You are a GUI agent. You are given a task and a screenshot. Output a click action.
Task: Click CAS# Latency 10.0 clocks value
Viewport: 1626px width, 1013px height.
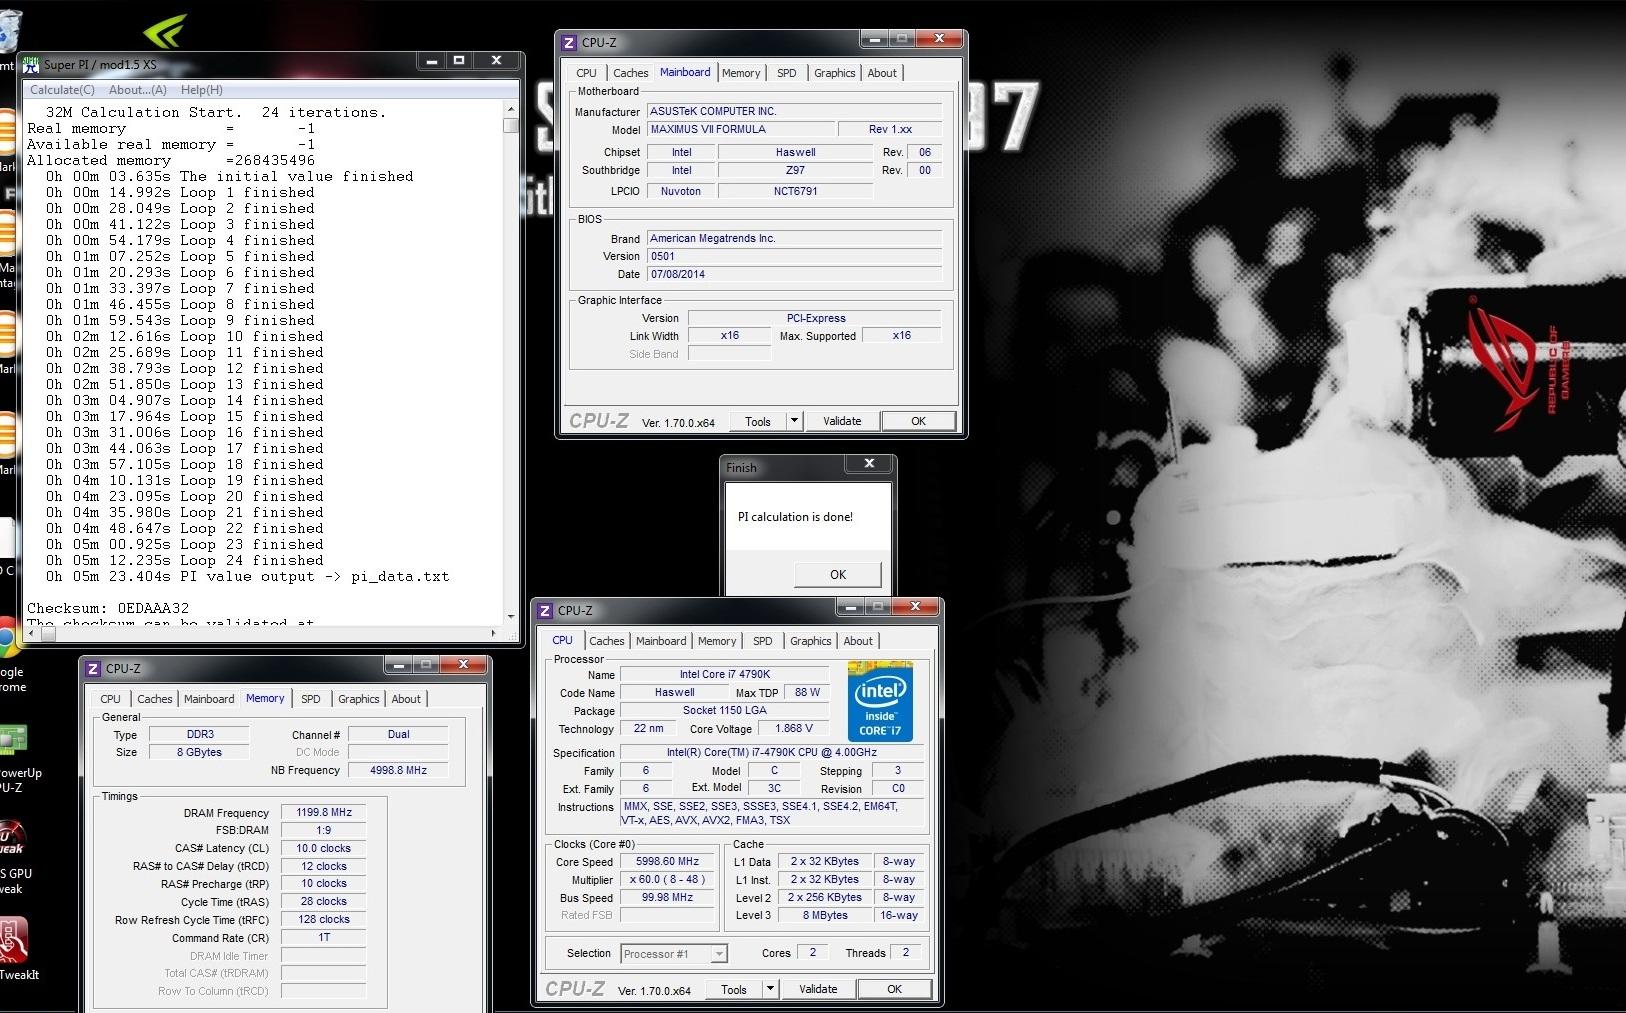[324, 848]
